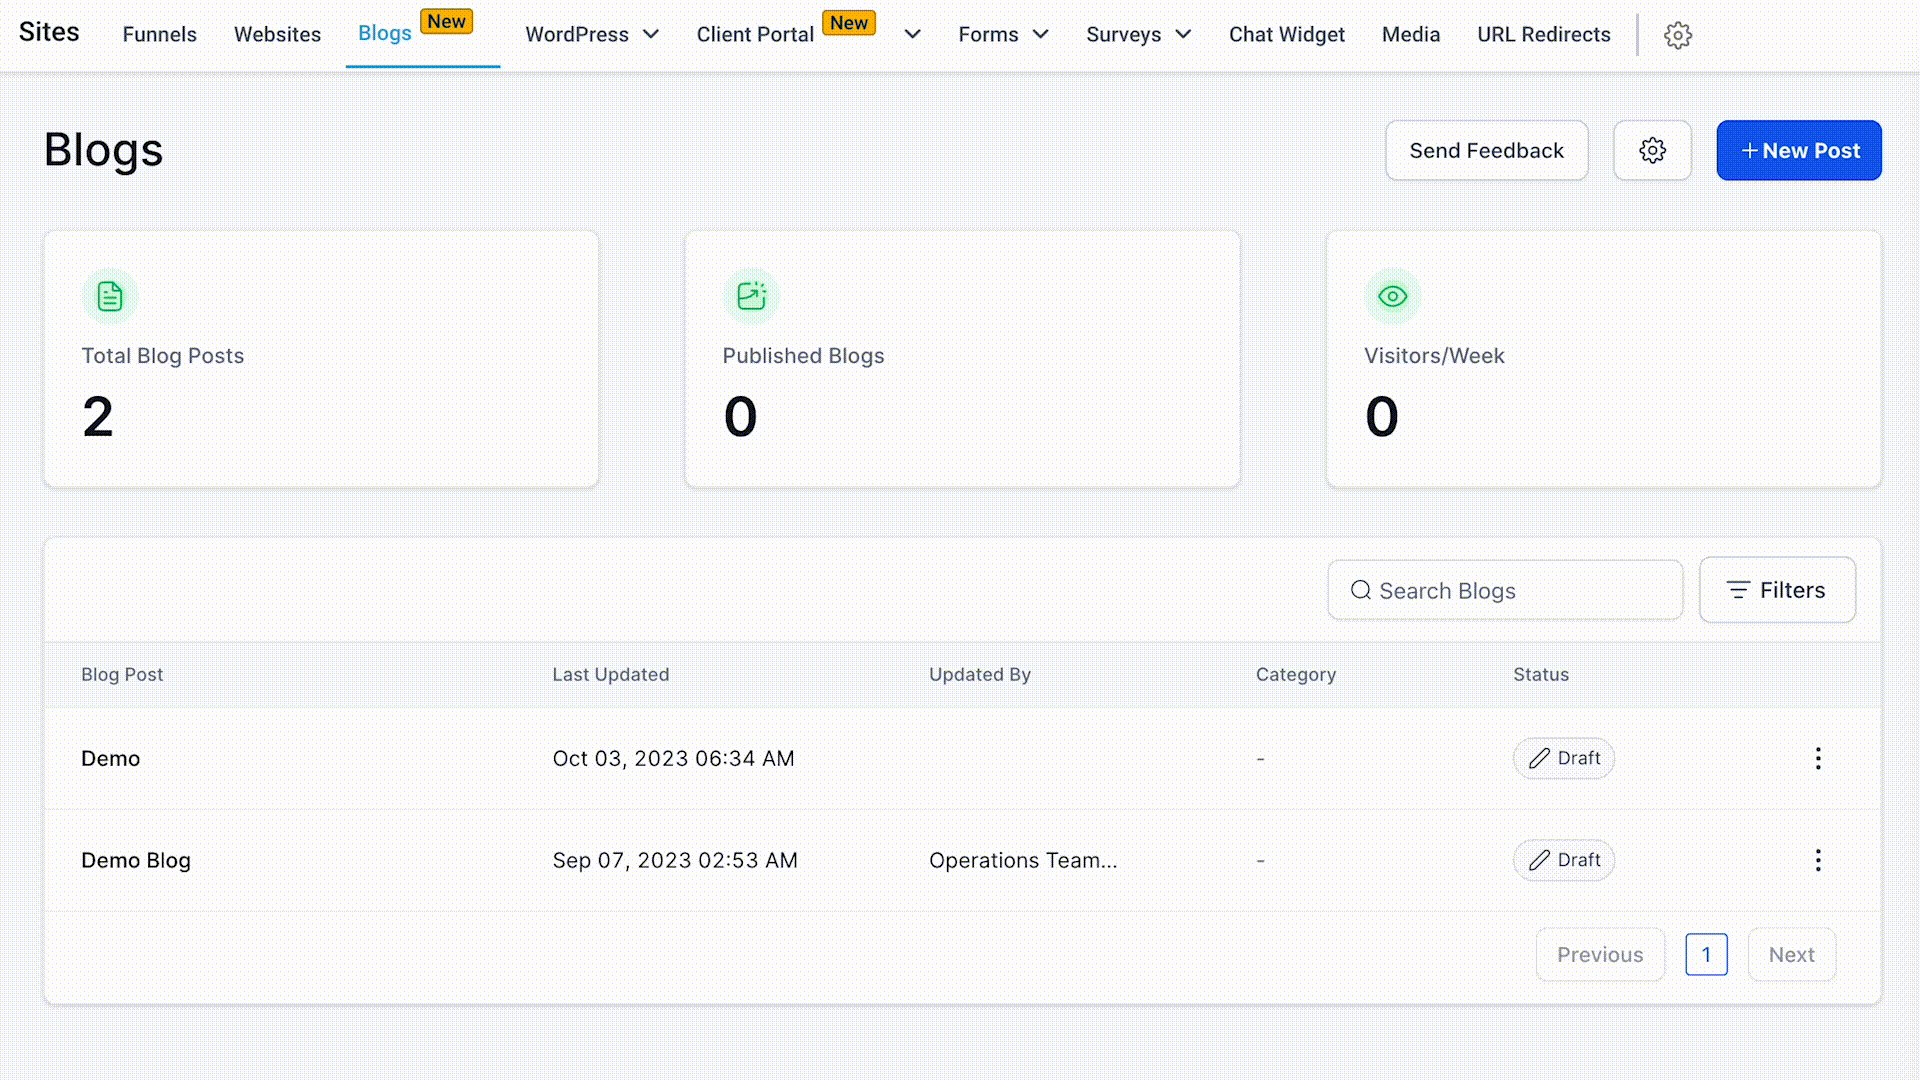Image resolution: width=1920 pixels, height=1080 pixels.
Task: Open the Filters button
Action: click(1776, 590)
